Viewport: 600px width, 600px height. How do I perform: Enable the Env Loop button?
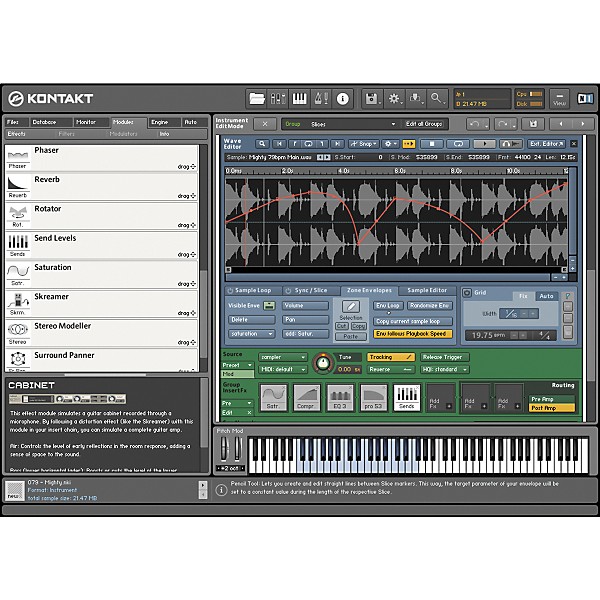click(x=388, y=306)
